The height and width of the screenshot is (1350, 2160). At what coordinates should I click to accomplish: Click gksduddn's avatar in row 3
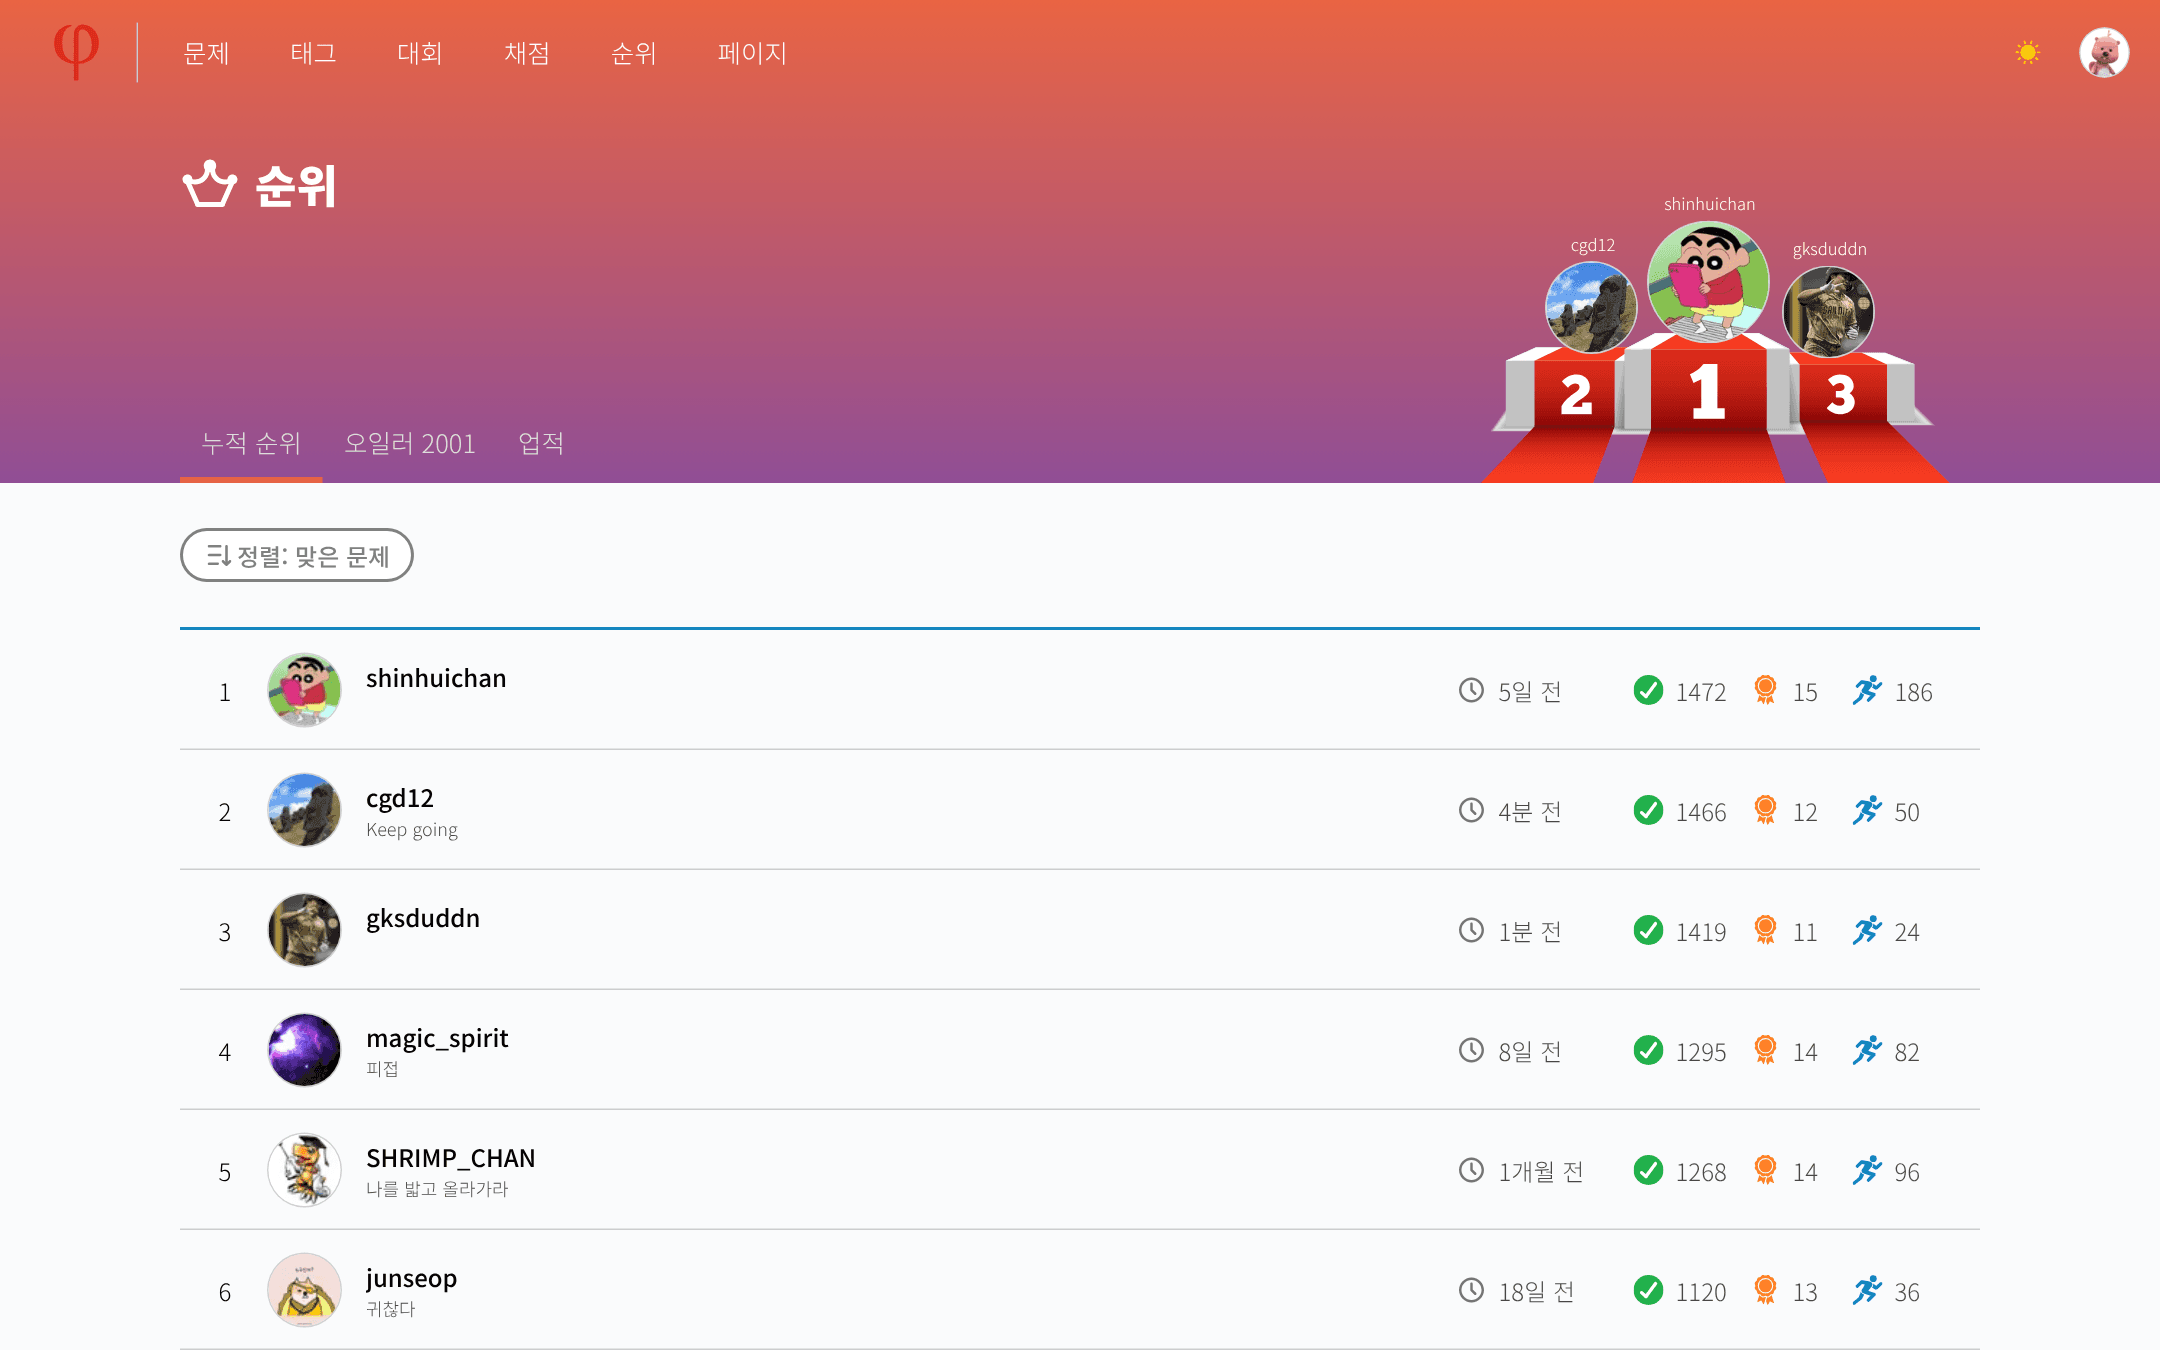coord(304,930)
